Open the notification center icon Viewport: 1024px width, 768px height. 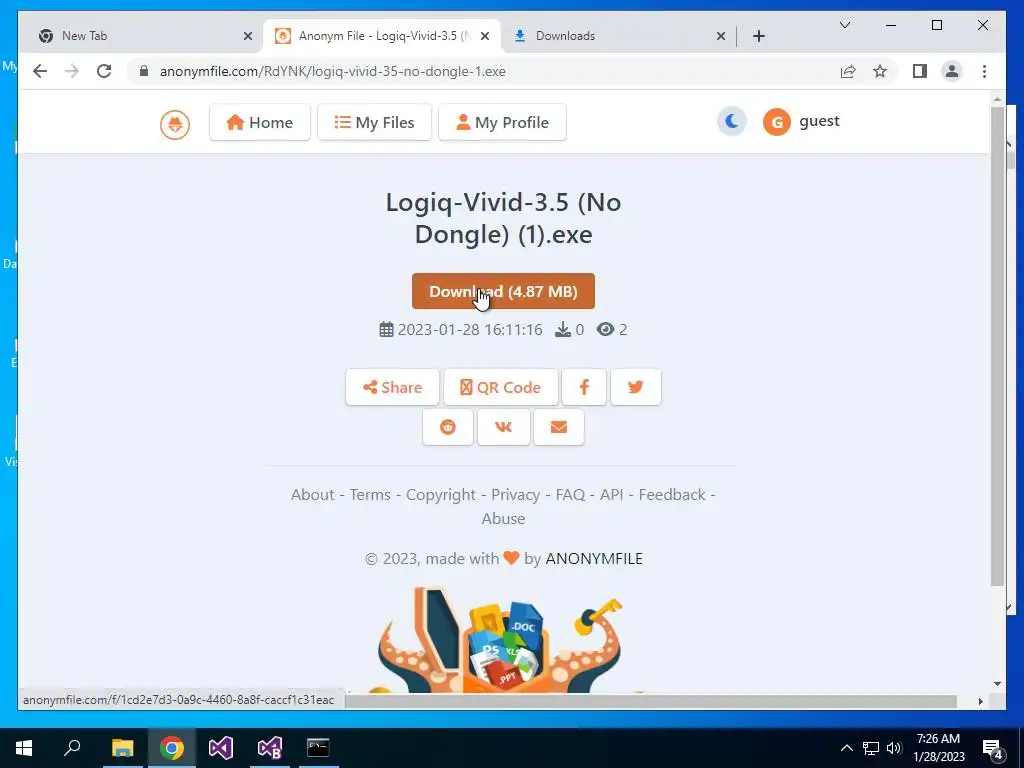tap(992, 748)
